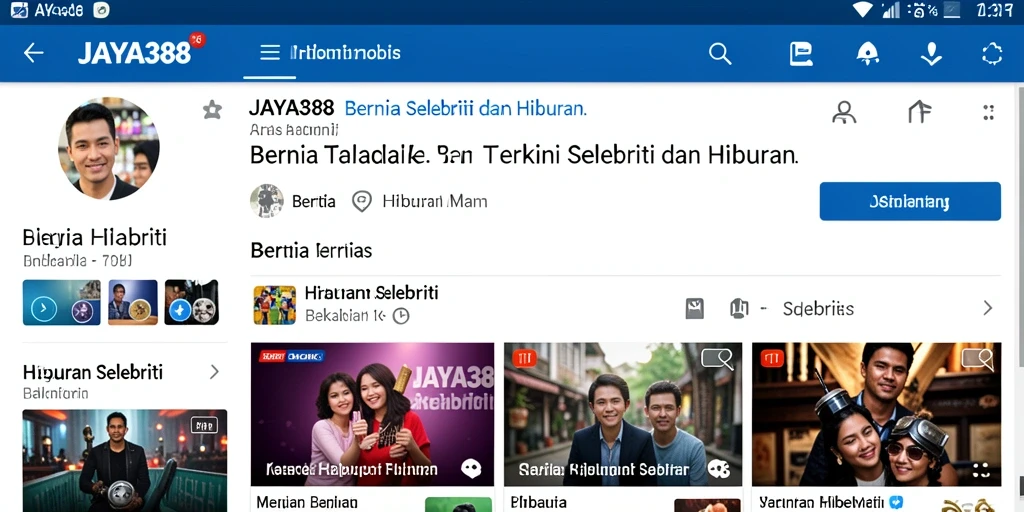Click the share arrow icon beside title
The image size is (1024, 512).
(920, 112)
